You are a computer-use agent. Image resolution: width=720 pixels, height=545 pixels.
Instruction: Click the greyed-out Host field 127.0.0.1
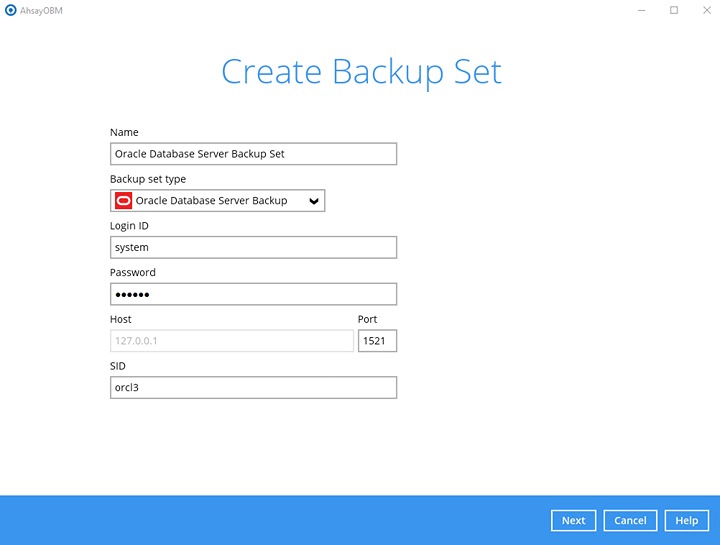(x=231, y=341)
